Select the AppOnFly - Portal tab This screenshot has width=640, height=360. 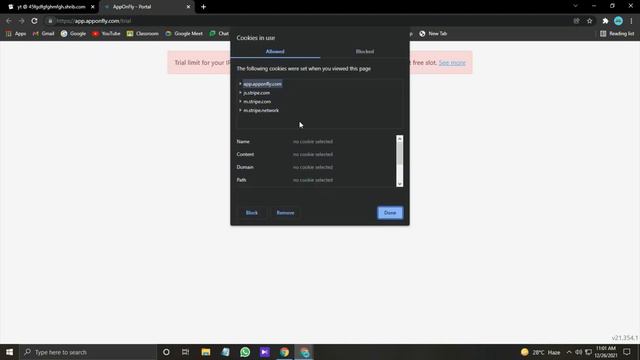pyautogui.click(x=147, y=7)
